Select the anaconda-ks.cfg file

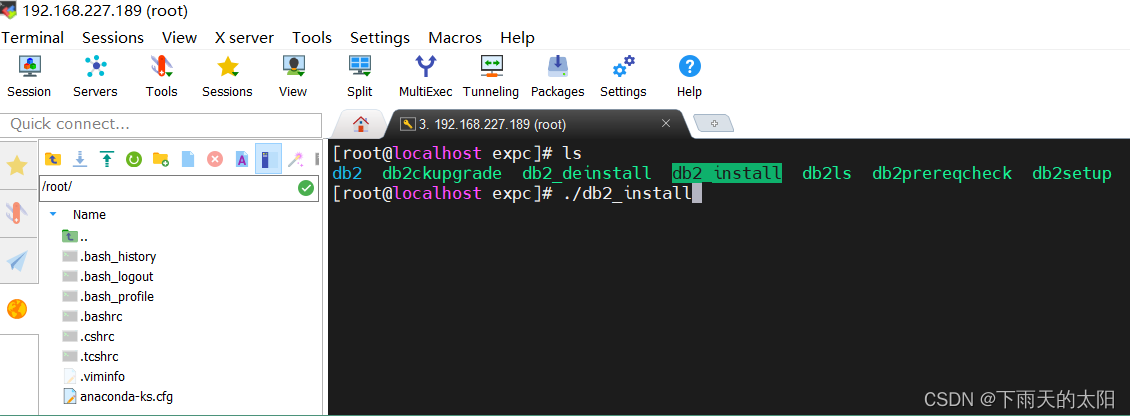tap(118, 396)
